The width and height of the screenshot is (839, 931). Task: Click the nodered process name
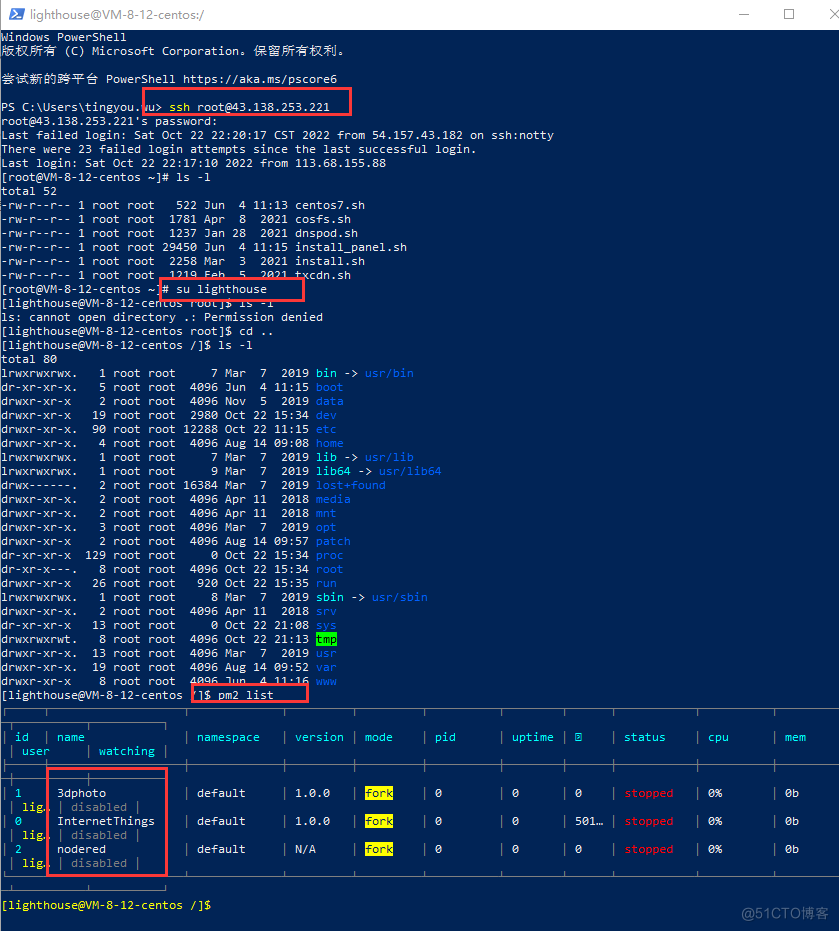81,850
